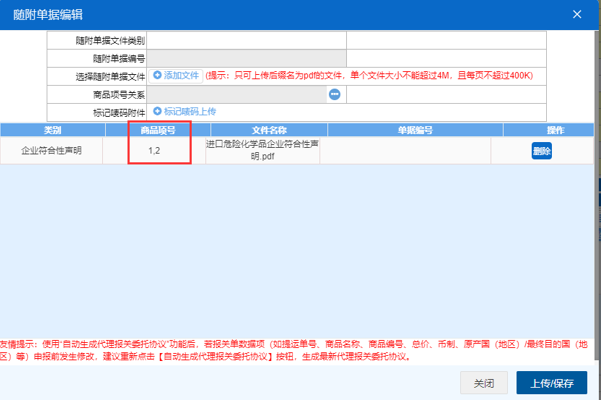Click the 文件名称 column header
Image resolution: width=601 pixels, height=403 pixels.
(269, 130)
